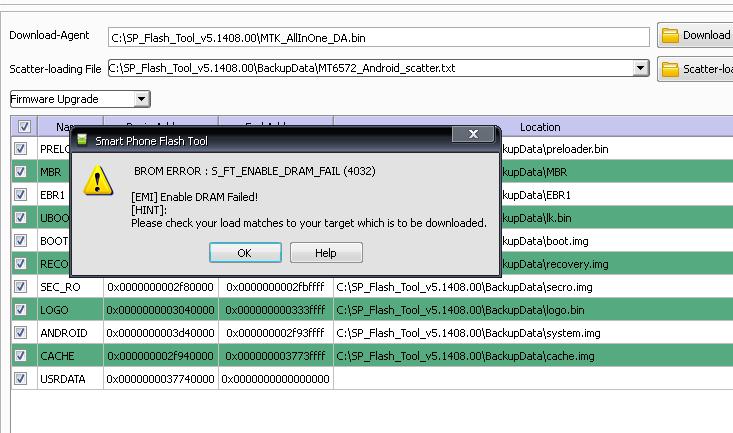This screenshot has width=733, height=433.
Task: Open the Firmware Upgrade mode dropdown
Action: click(141, 99)
